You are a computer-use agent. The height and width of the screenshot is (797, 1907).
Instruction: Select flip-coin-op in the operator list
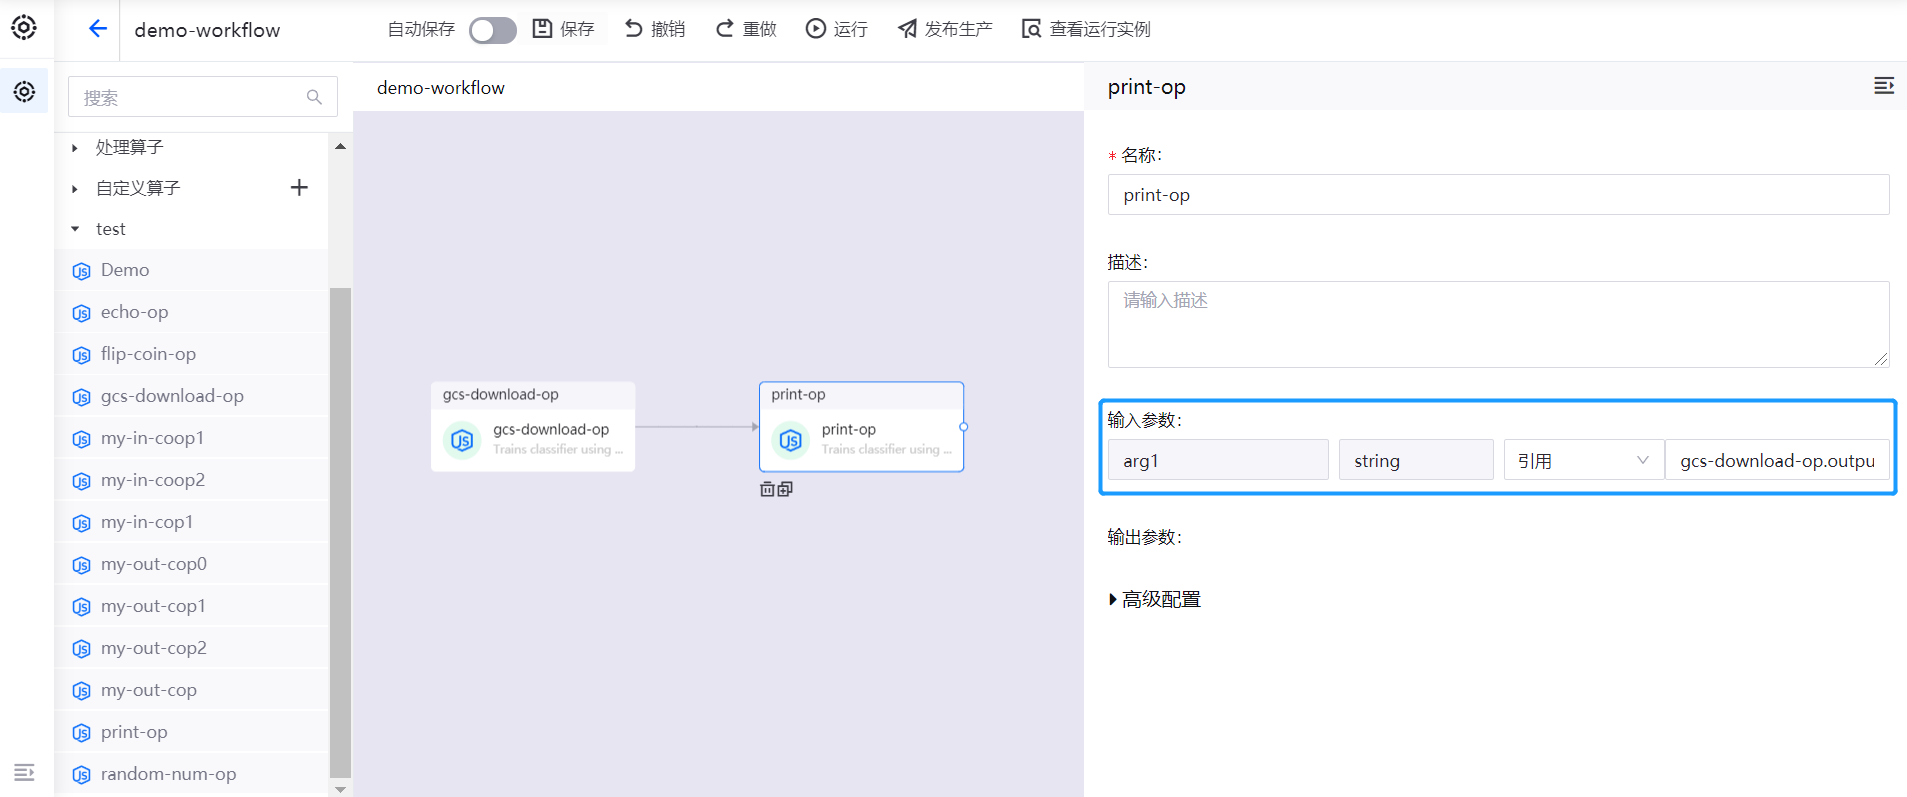(148, 354)
